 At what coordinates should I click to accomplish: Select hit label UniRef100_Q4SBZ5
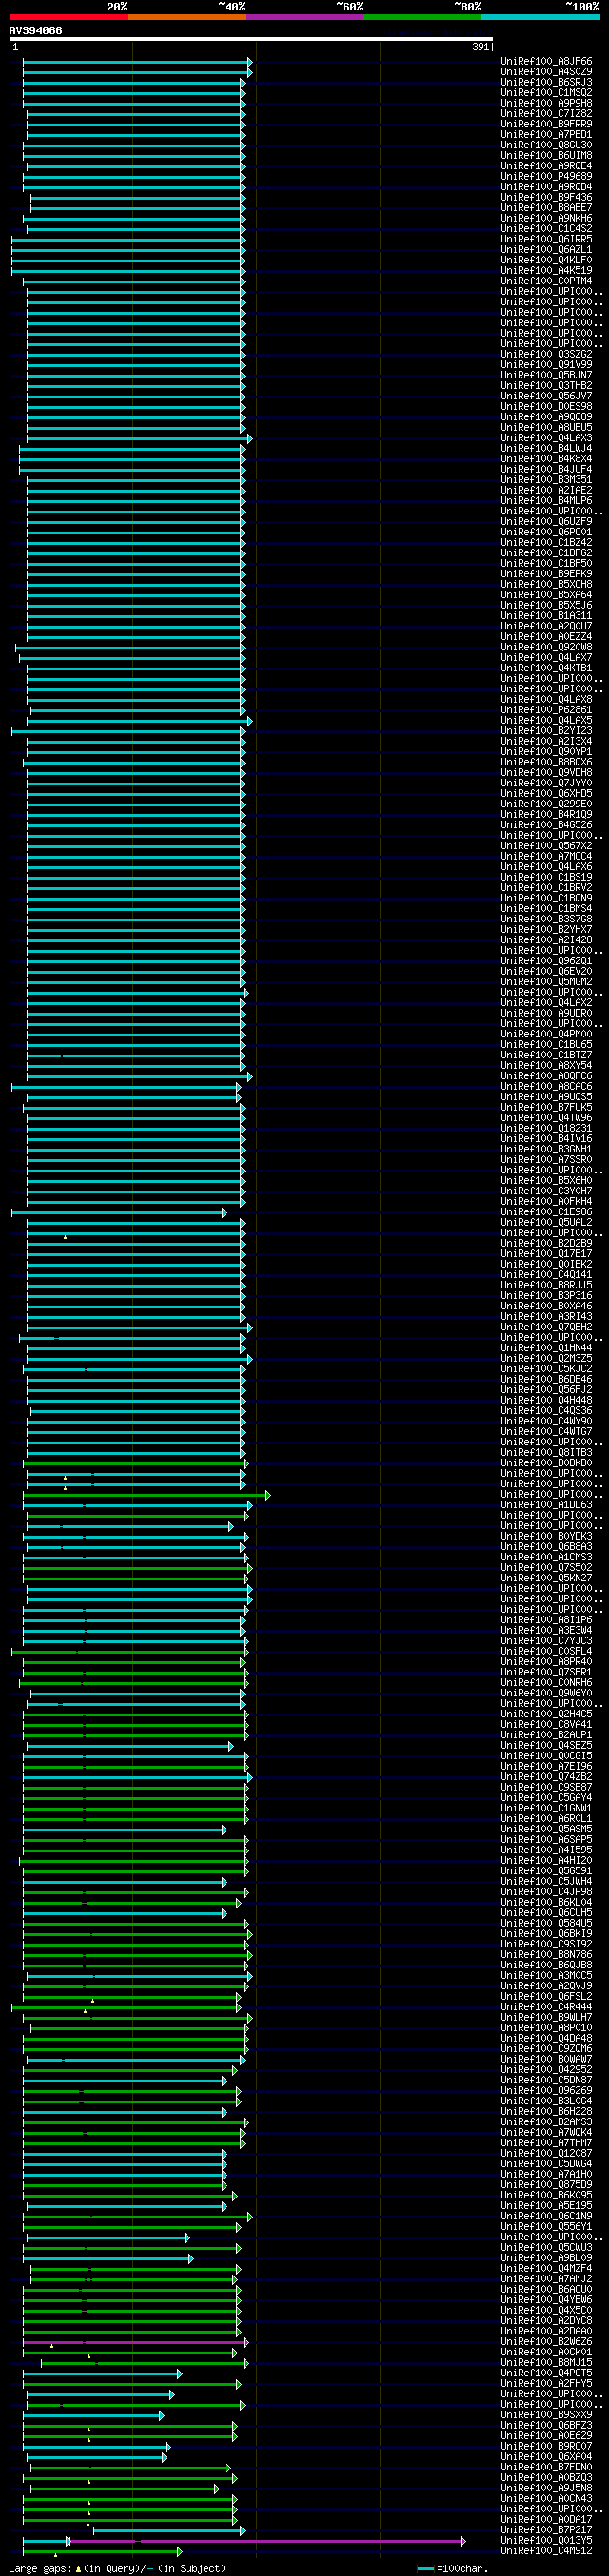[x=546, y=1746]
